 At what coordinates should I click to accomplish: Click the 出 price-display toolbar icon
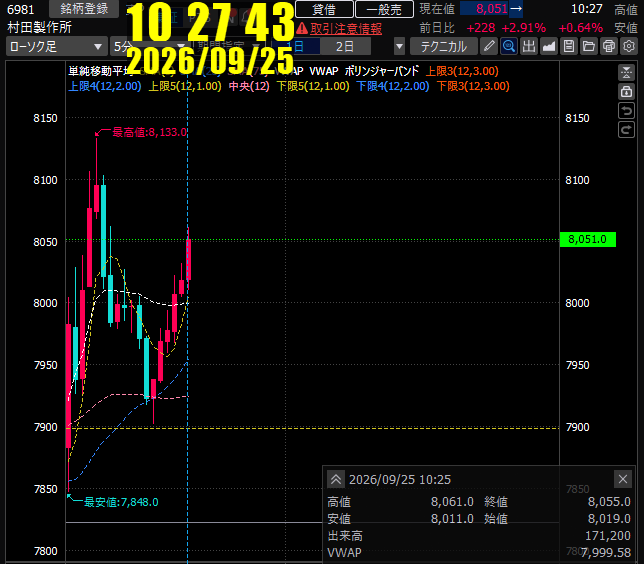[x=529, y=46]
